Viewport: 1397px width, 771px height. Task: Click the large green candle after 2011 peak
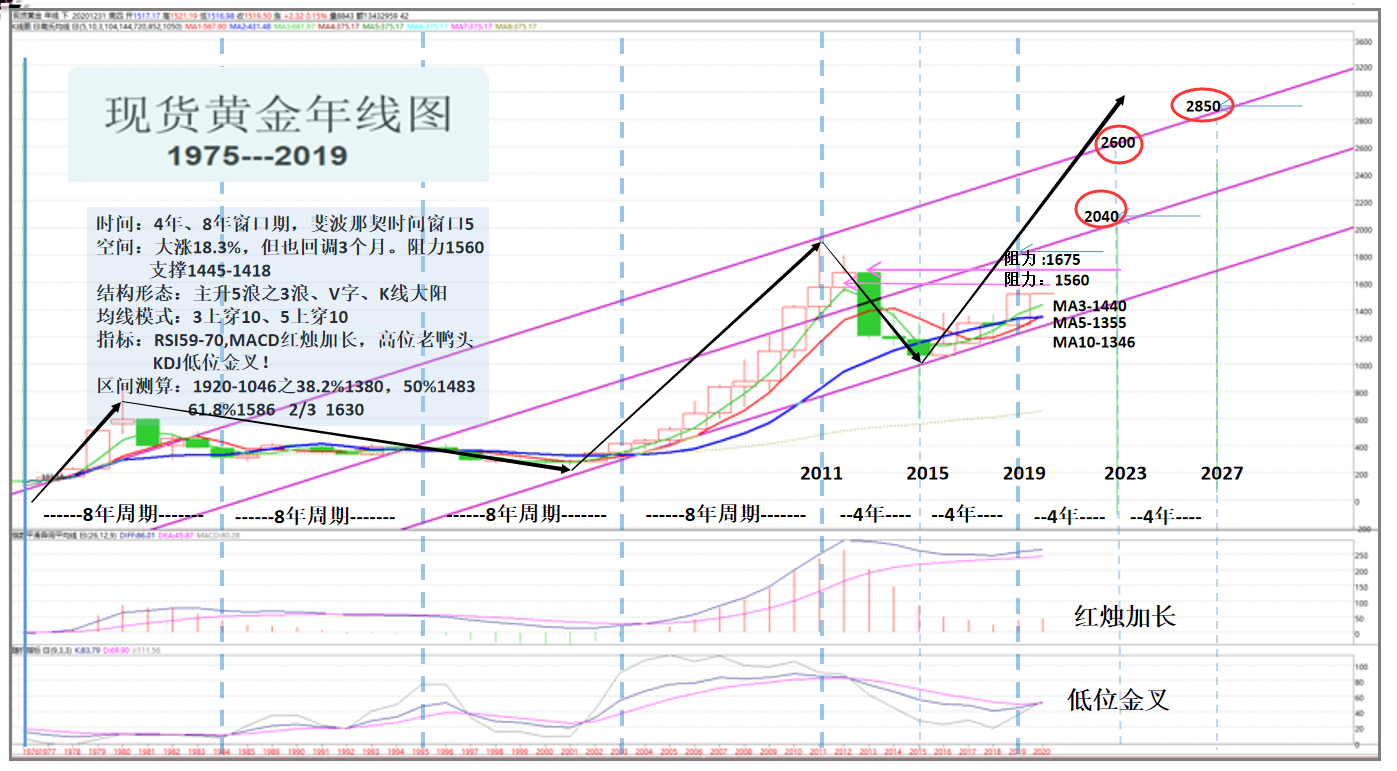pos(867,304)
